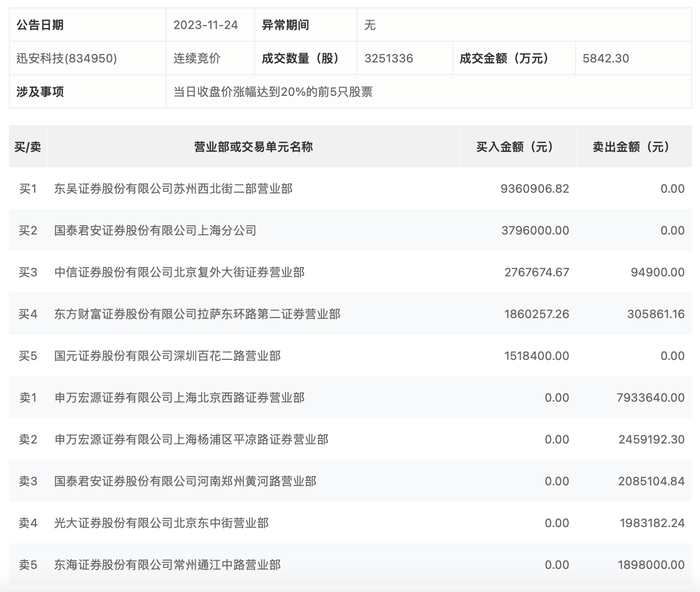Image resolution: width=700 pixels, height=592 pixels.
Task: Select the 买4 row label
Action: point(28,314)
